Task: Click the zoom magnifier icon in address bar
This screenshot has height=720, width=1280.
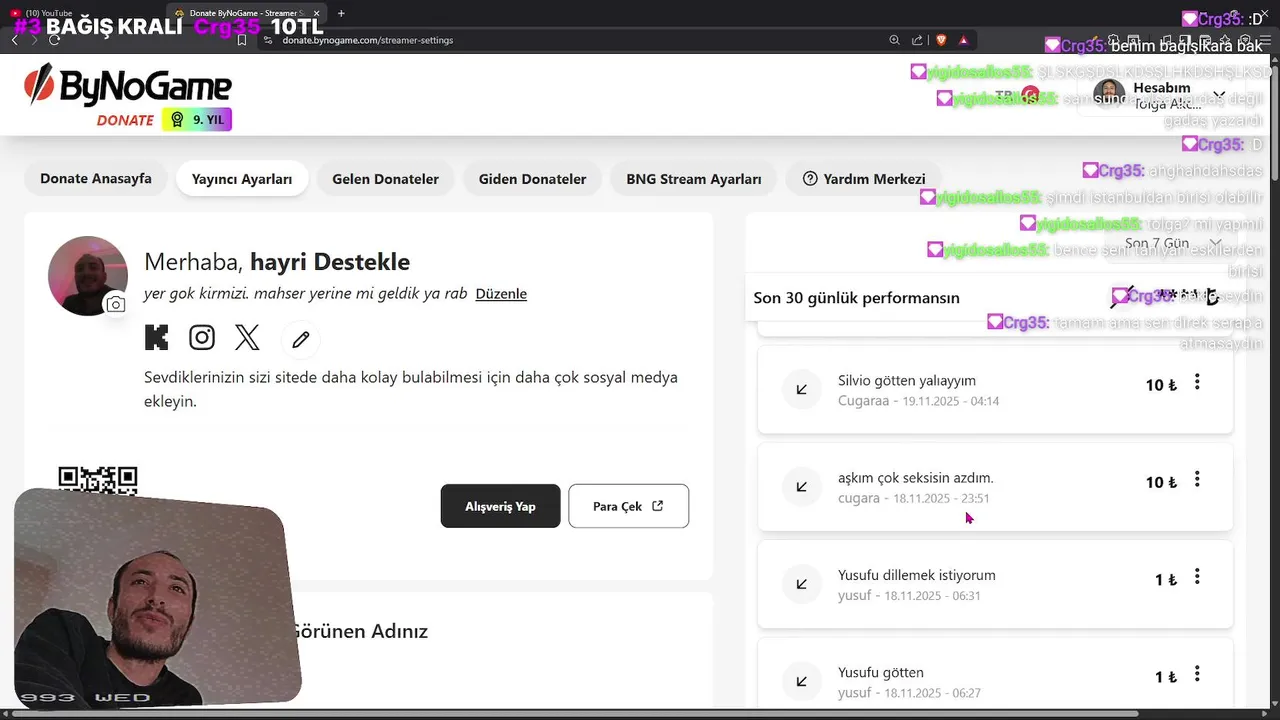Action: tap(894, 40)
